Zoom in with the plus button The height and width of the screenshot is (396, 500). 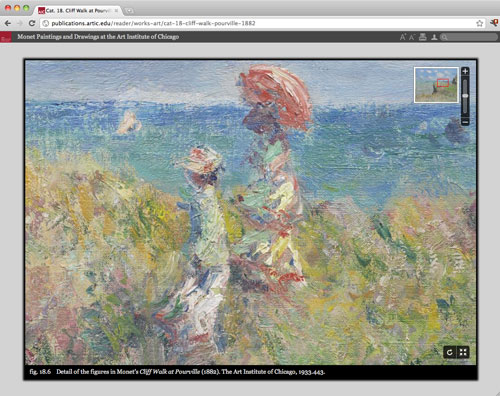point(465,71)
